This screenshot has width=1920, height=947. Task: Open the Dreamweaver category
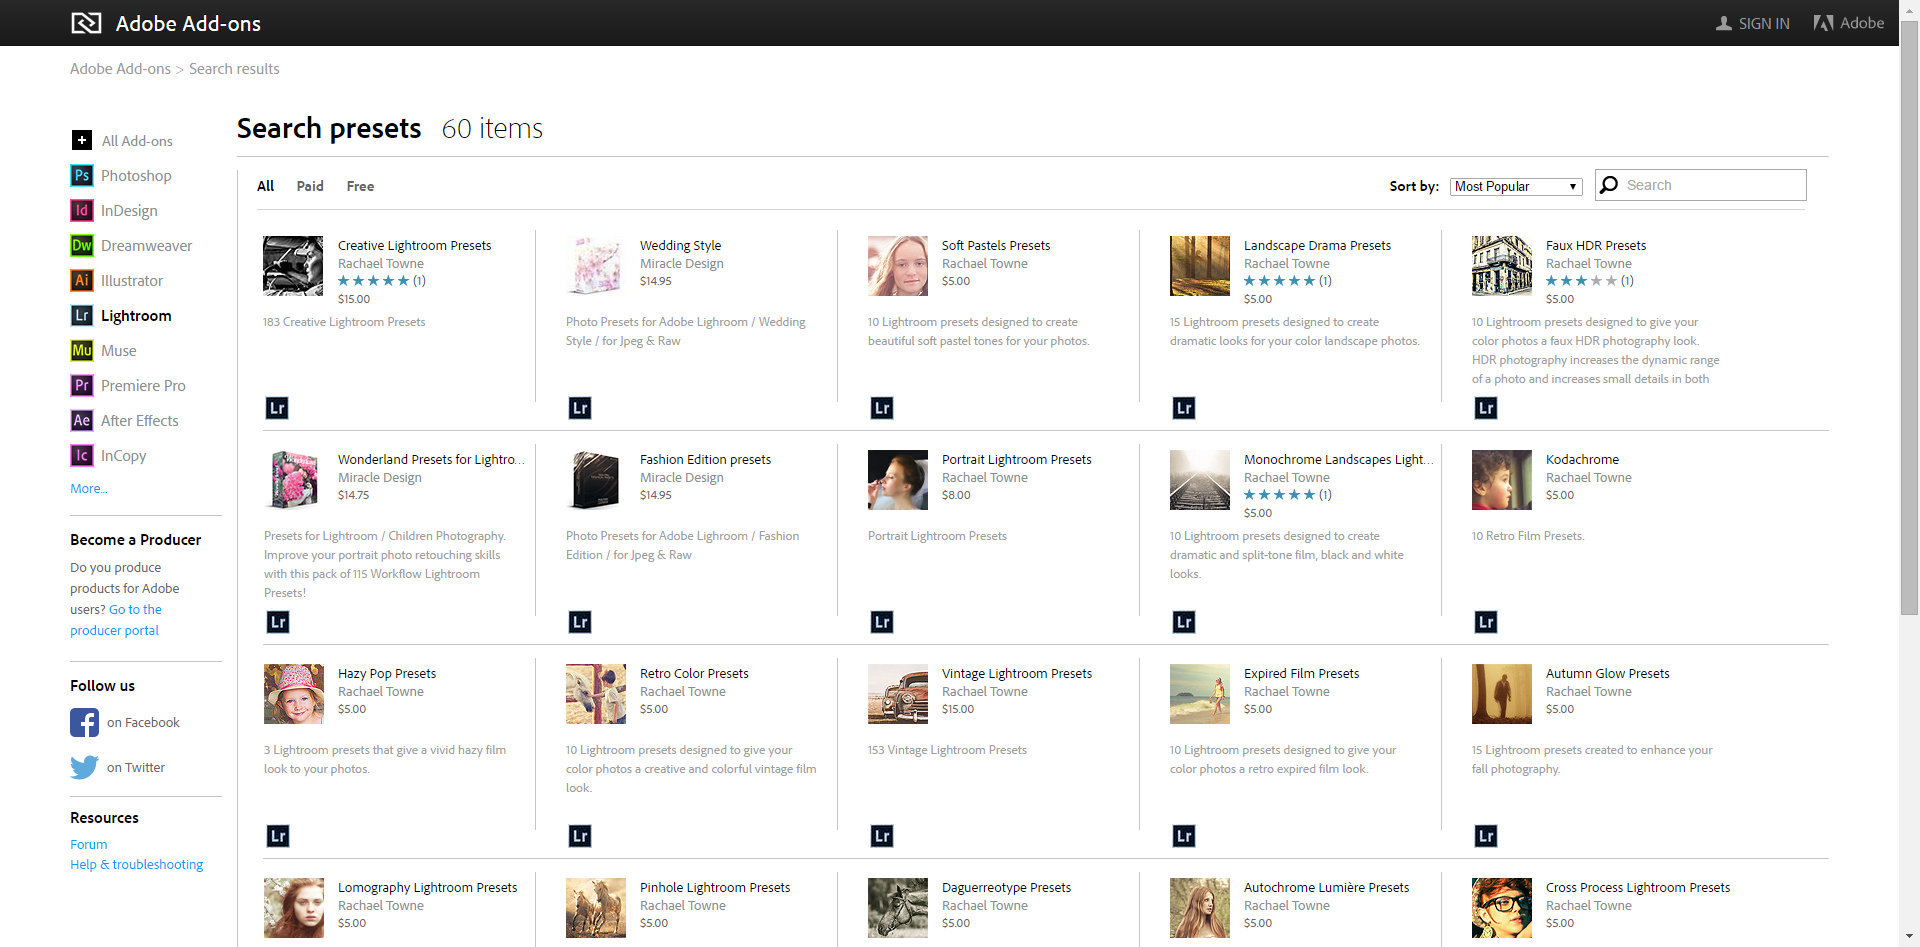pos(146,246)
